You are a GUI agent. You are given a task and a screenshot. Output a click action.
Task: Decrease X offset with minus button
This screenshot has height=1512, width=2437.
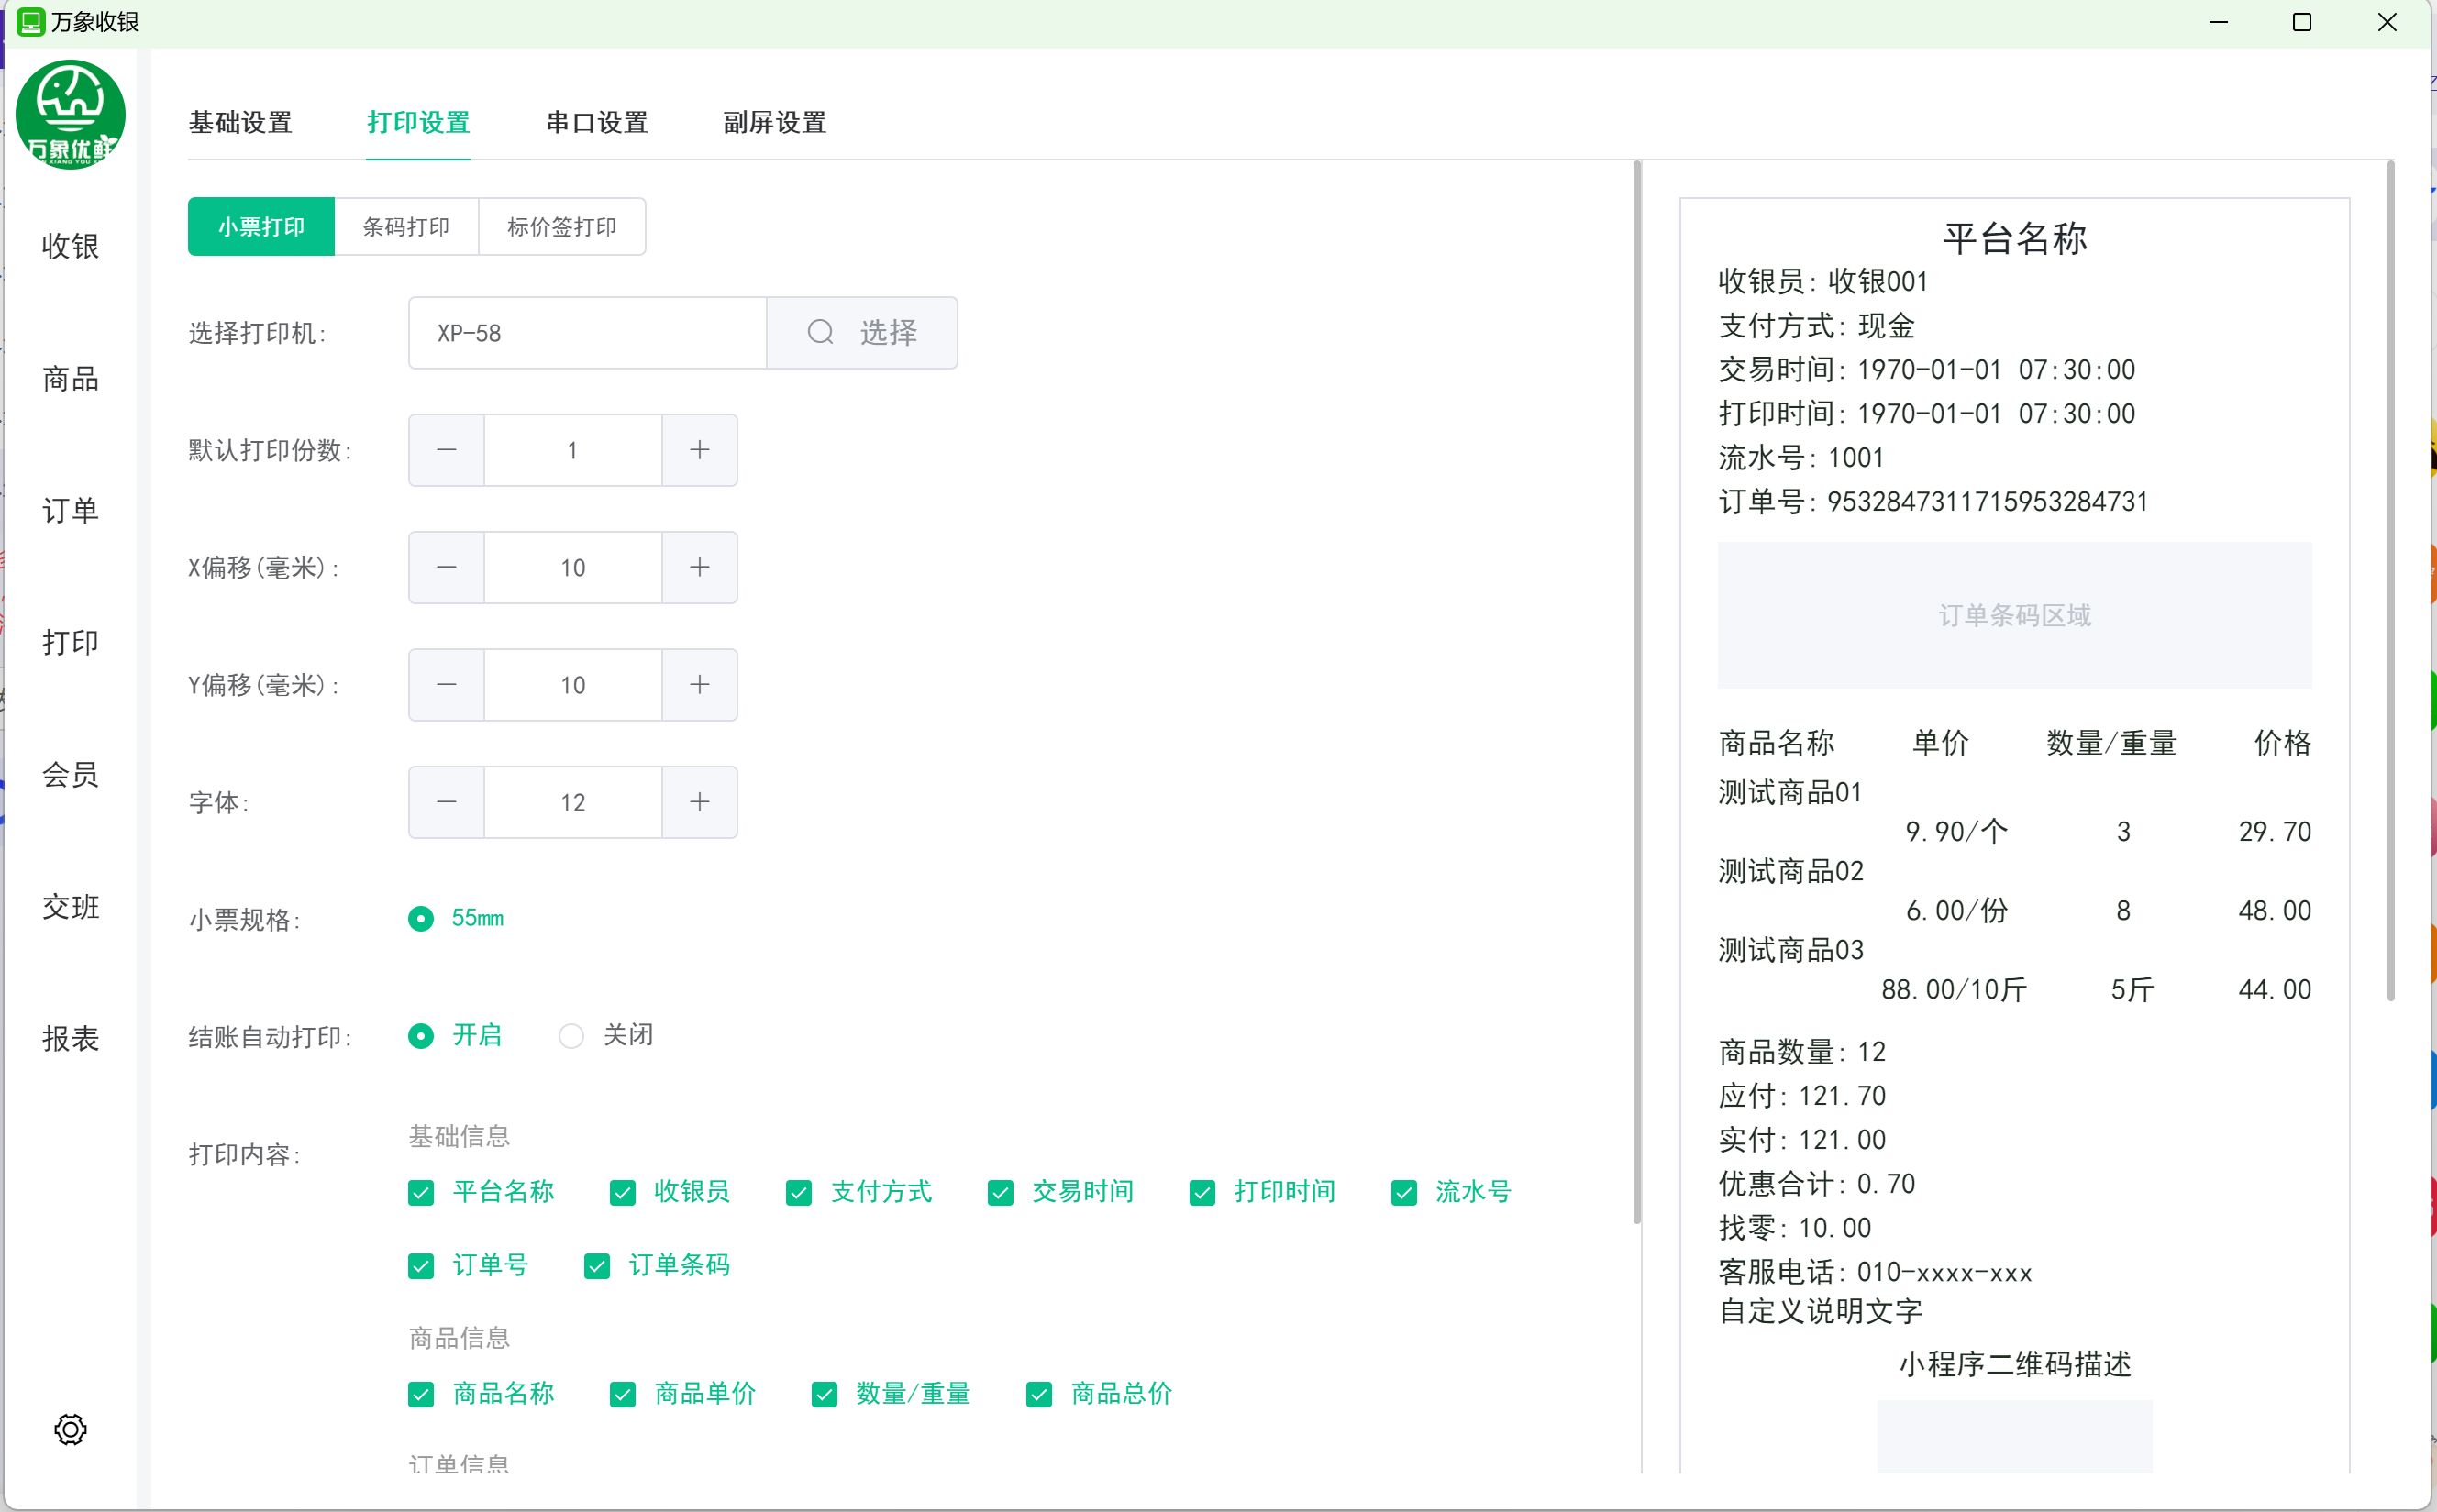(446, 567)
